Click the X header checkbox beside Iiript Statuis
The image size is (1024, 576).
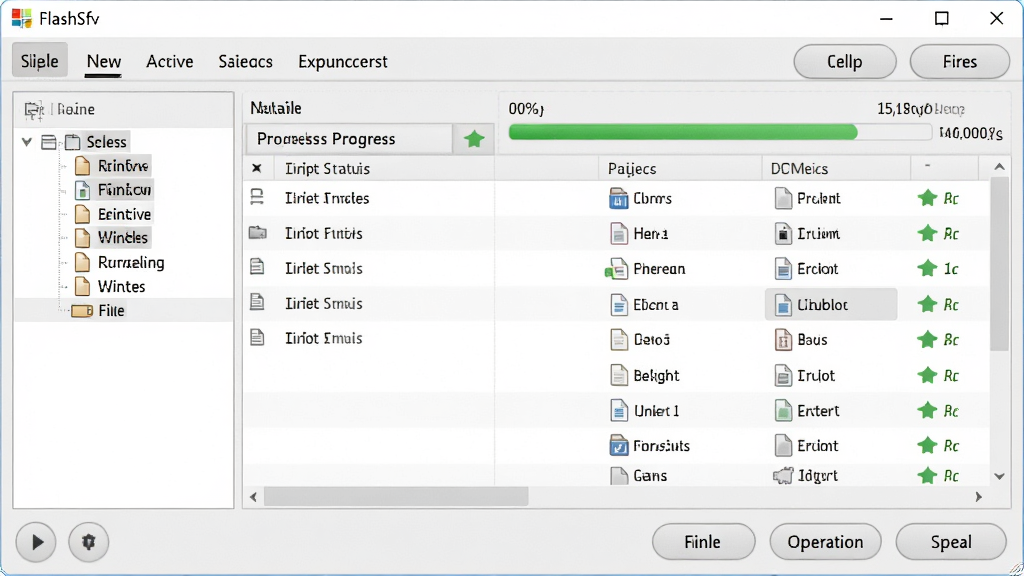(x=257, y=168)
